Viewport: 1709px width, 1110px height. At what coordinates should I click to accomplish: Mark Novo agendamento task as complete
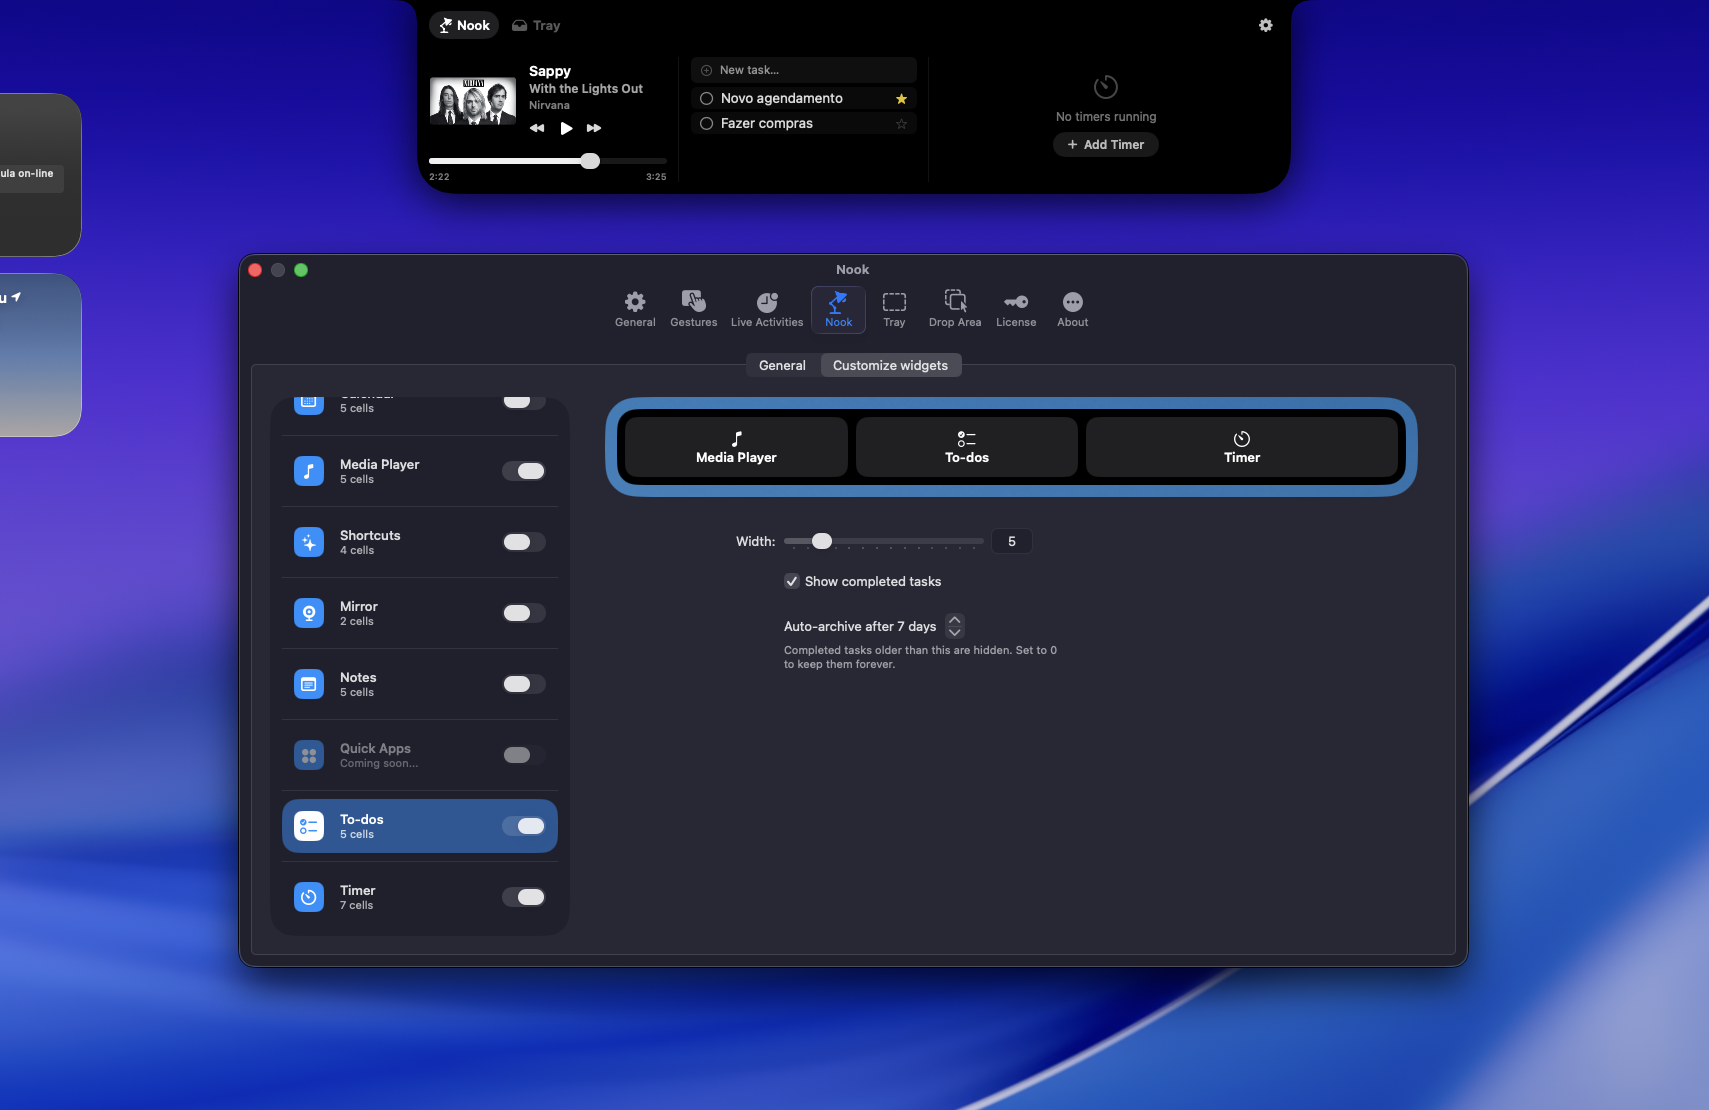click(x=706, y=98)
